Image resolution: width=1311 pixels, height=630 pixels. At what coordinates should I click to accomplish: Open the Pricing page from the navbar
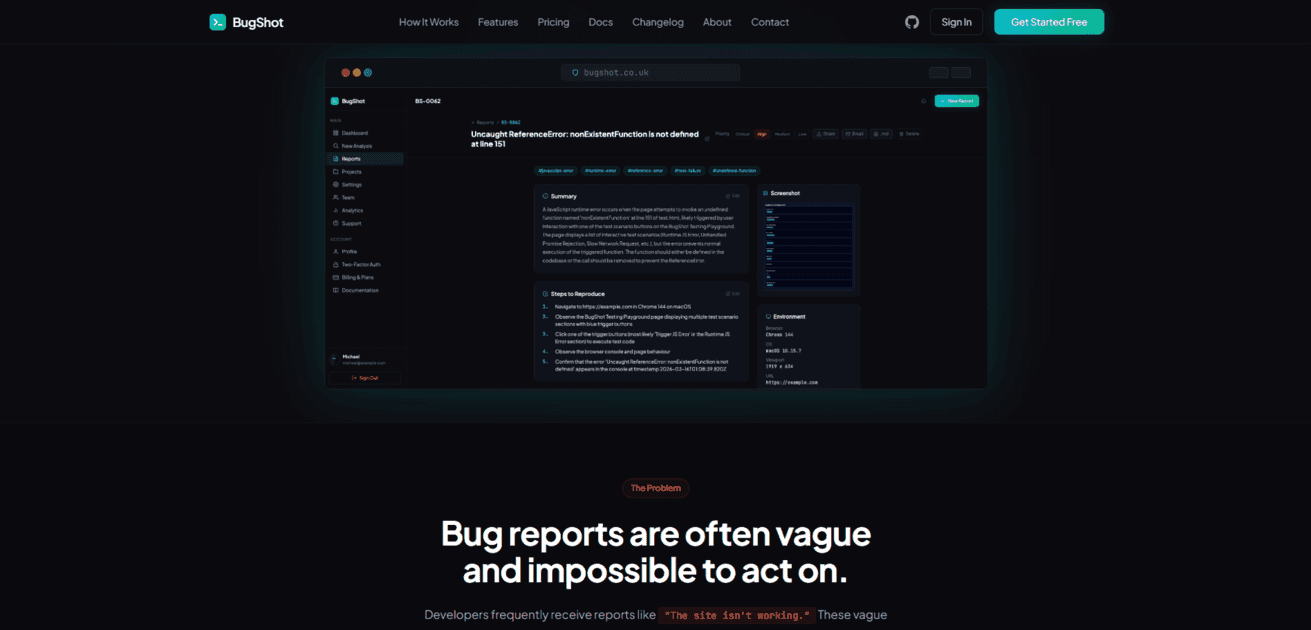click(x=553, y=21)
